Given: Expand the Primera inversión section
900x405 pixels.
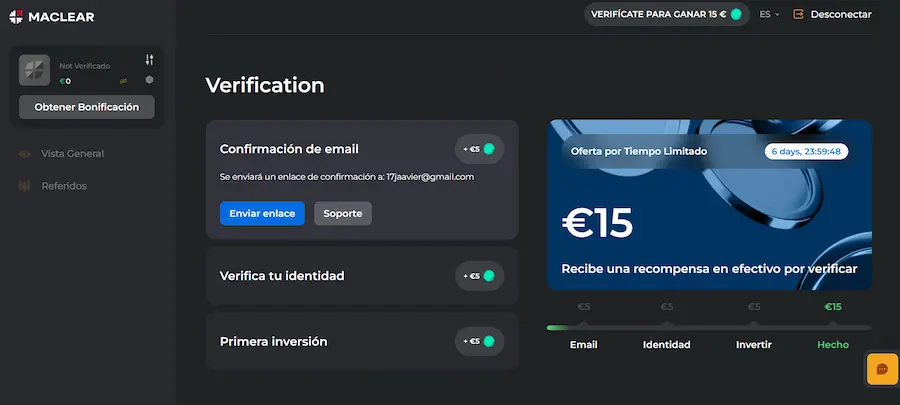Looking at the screenshot, I should click(x=273, y=341).
